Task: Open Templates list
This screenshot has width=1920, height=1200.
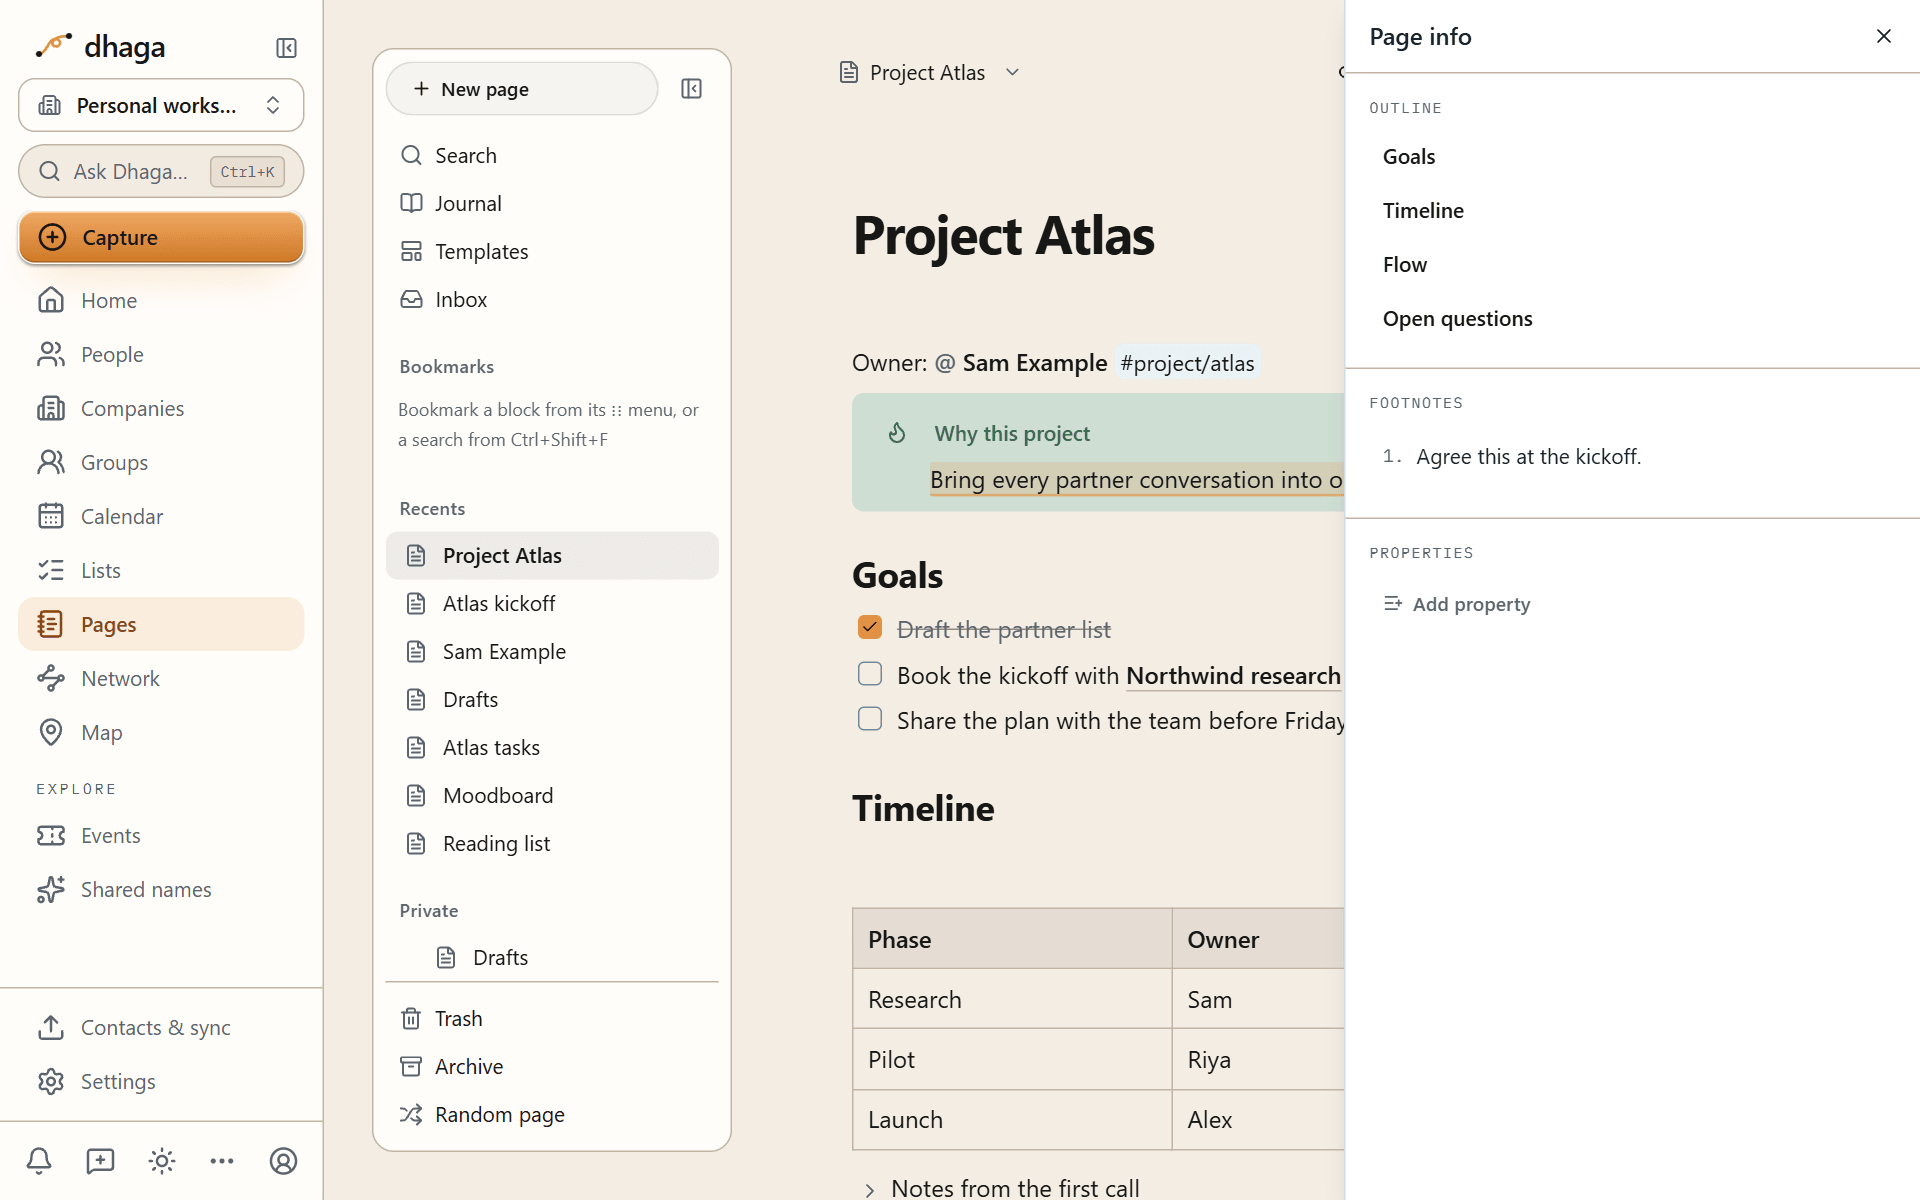Action: [552, 252]
